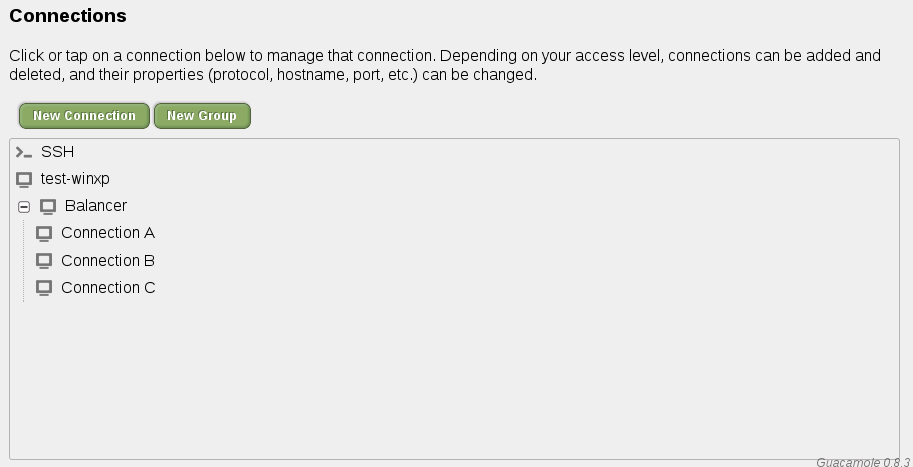Open the SSH connection entry
The height and width of the screenshot is (467, 913).
click(57, 152)
